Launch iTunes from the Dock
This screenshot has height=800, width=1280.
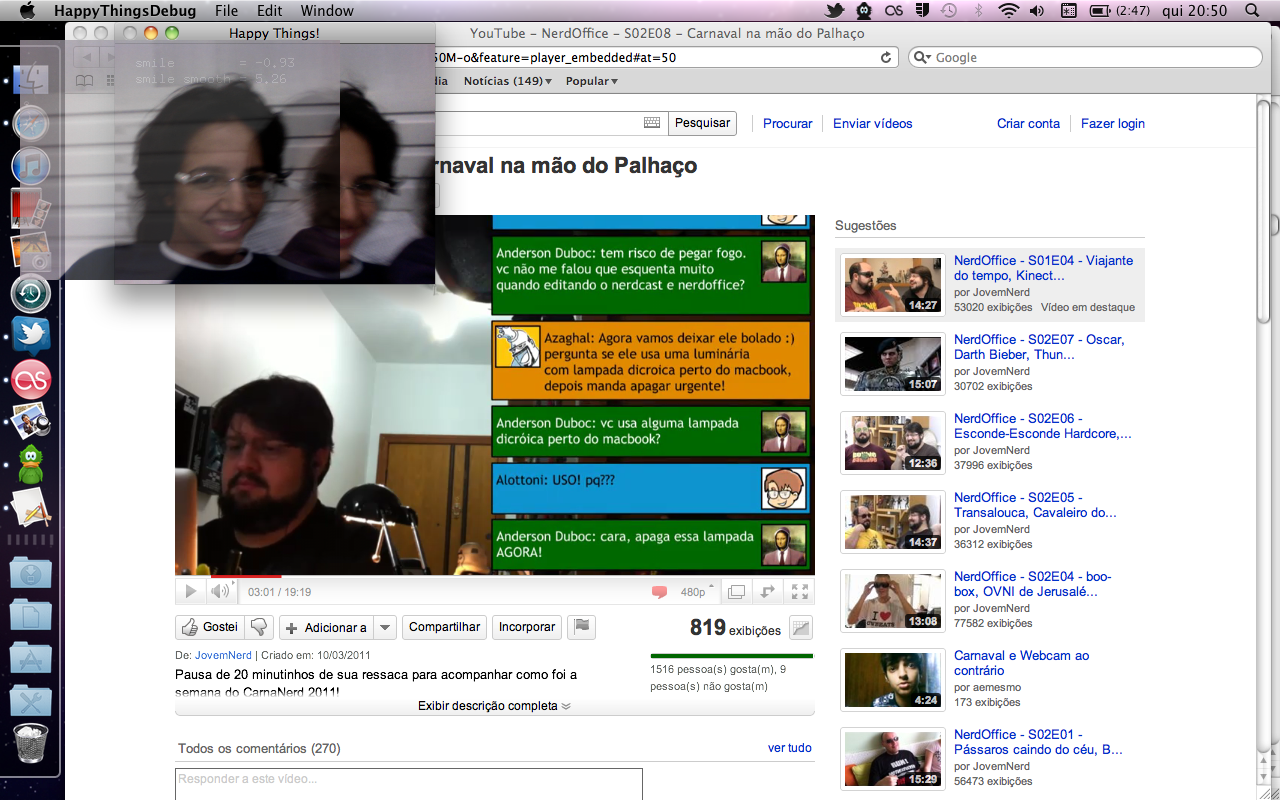[31, 166]
